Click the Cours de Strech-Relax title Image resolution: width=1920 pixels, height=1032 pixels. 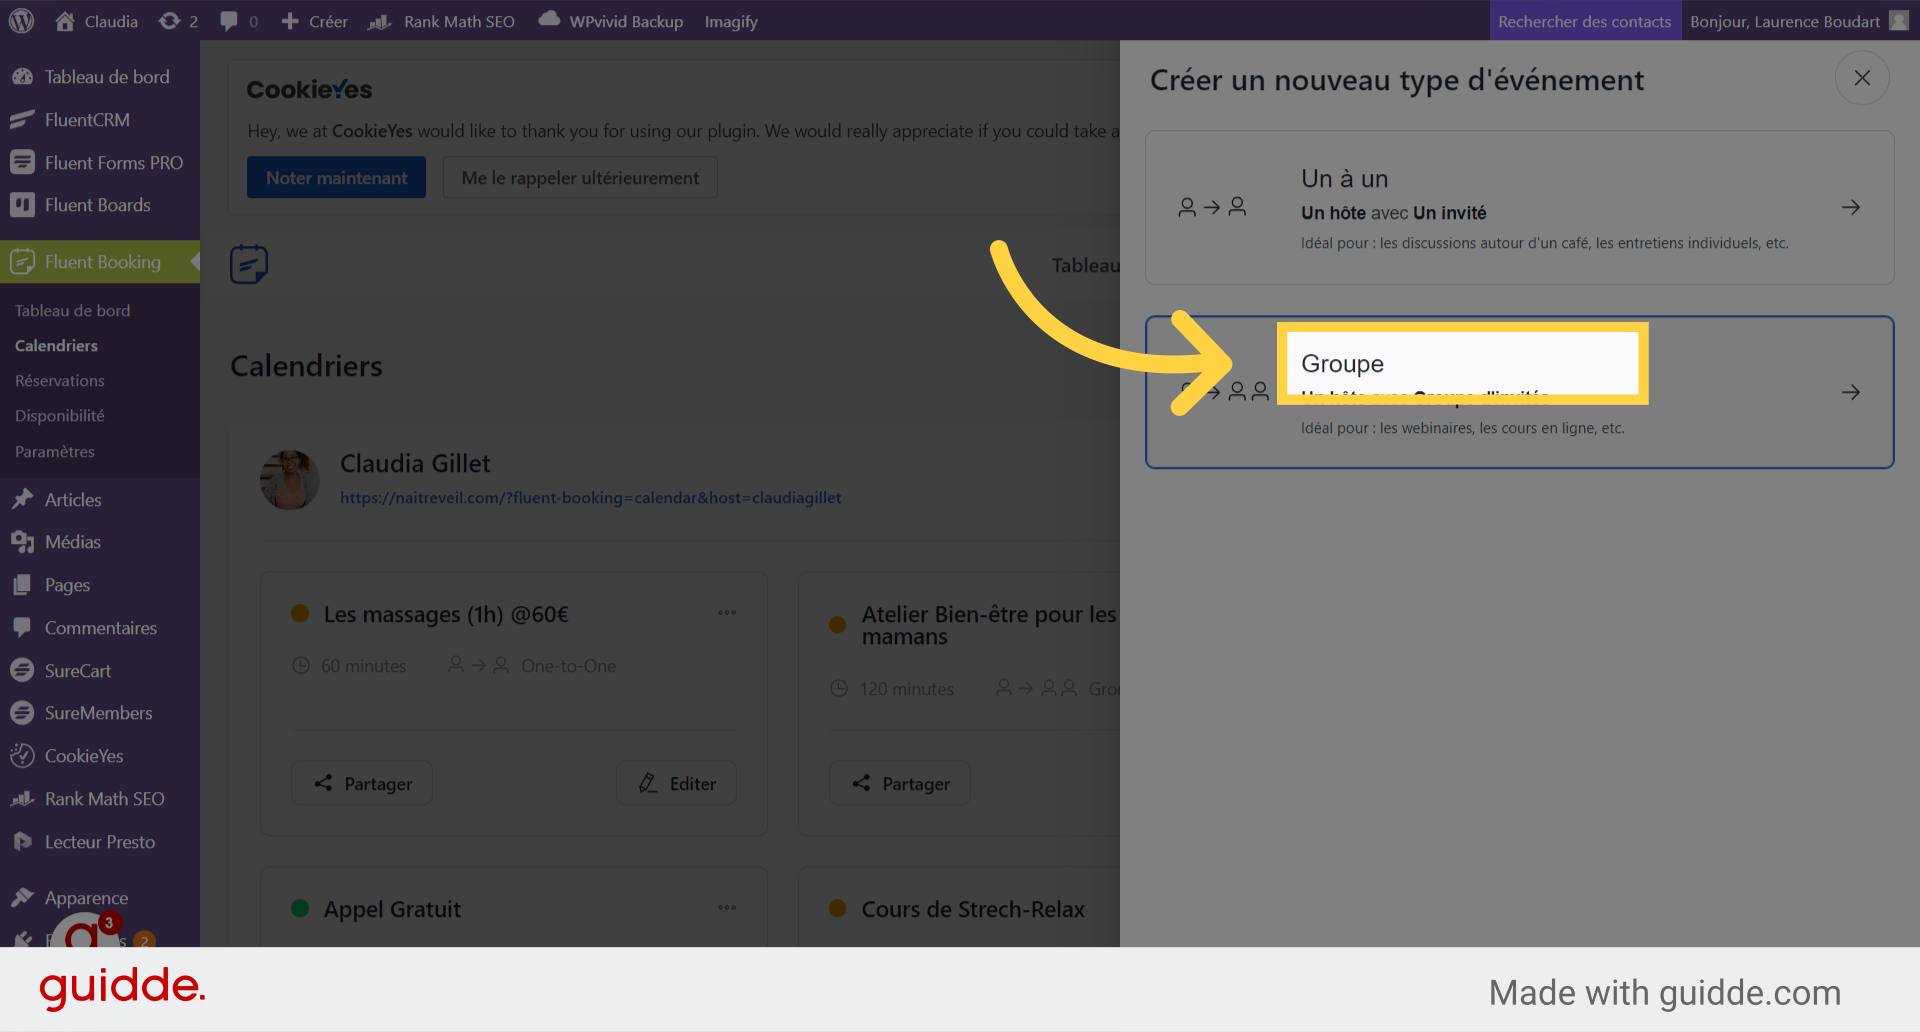pos(973,909)
